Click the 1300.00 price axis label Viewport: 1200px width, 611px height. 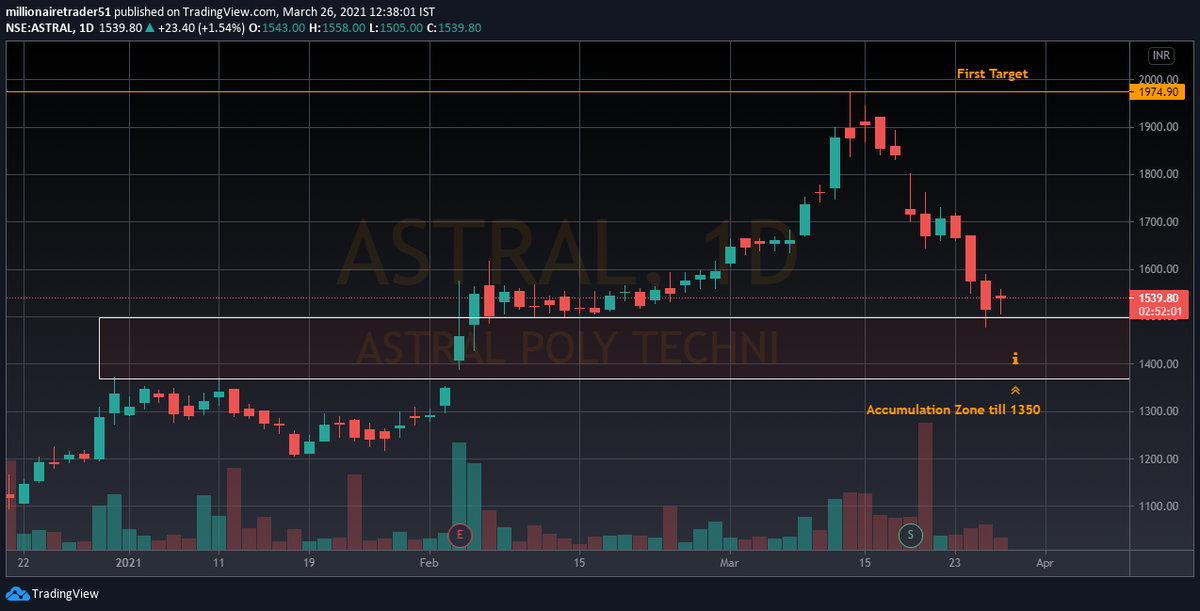point(1157,412)
